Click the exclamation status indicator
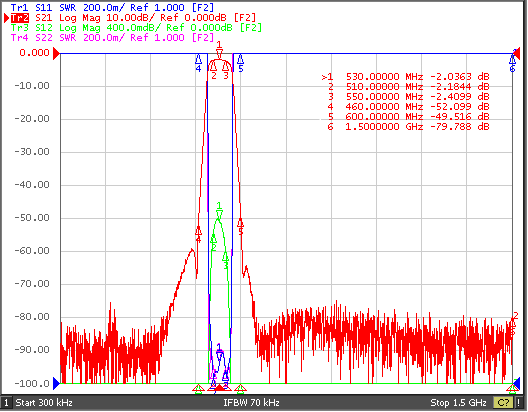Screen dimensions: 528x412 coord(519,403)
